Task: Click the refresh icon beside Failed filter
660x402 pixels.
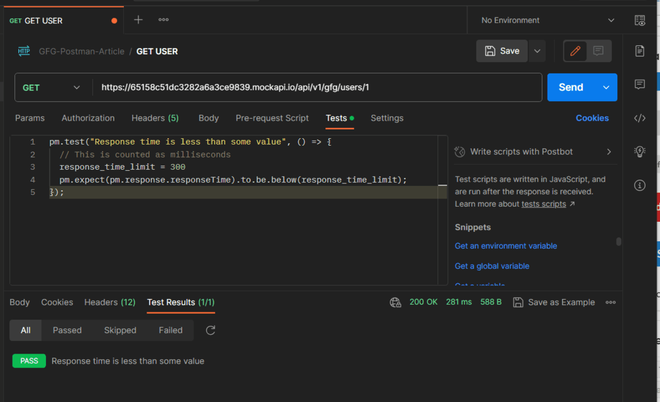Action: pos(210,330)
